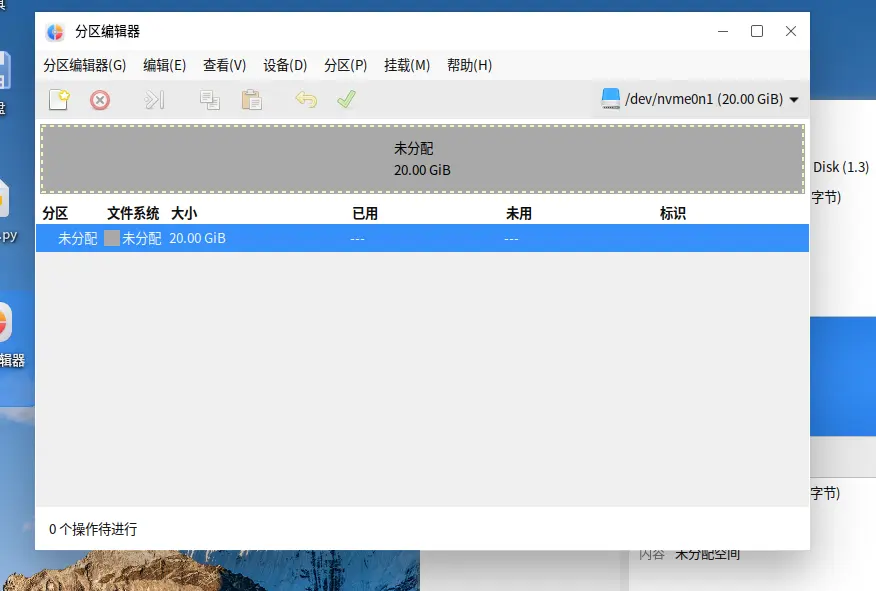Apply all operations with green checkmark
Viewport: 876px width, 591px height.
(x=346, y=99)
